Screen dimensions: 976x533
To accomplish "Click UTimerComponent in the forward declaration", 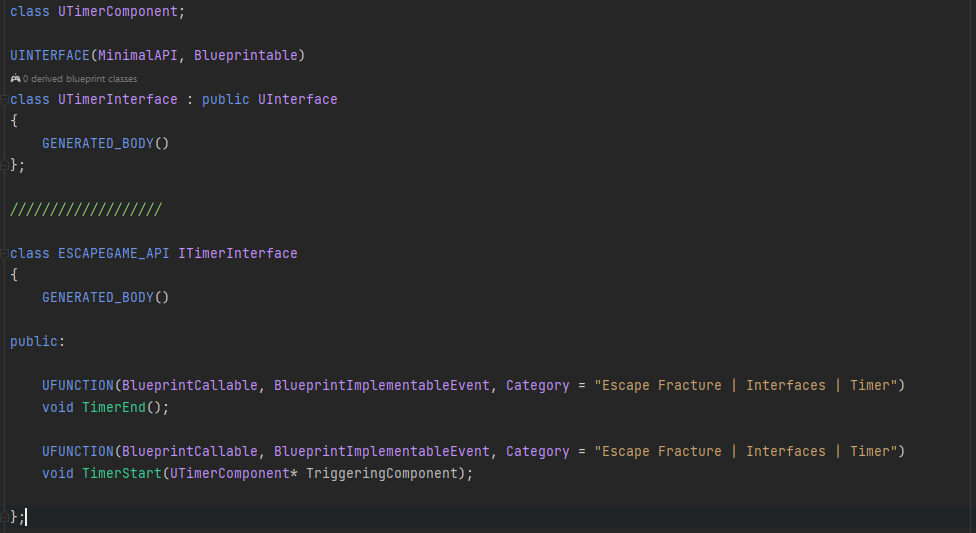I will click(x=118, y=11).
